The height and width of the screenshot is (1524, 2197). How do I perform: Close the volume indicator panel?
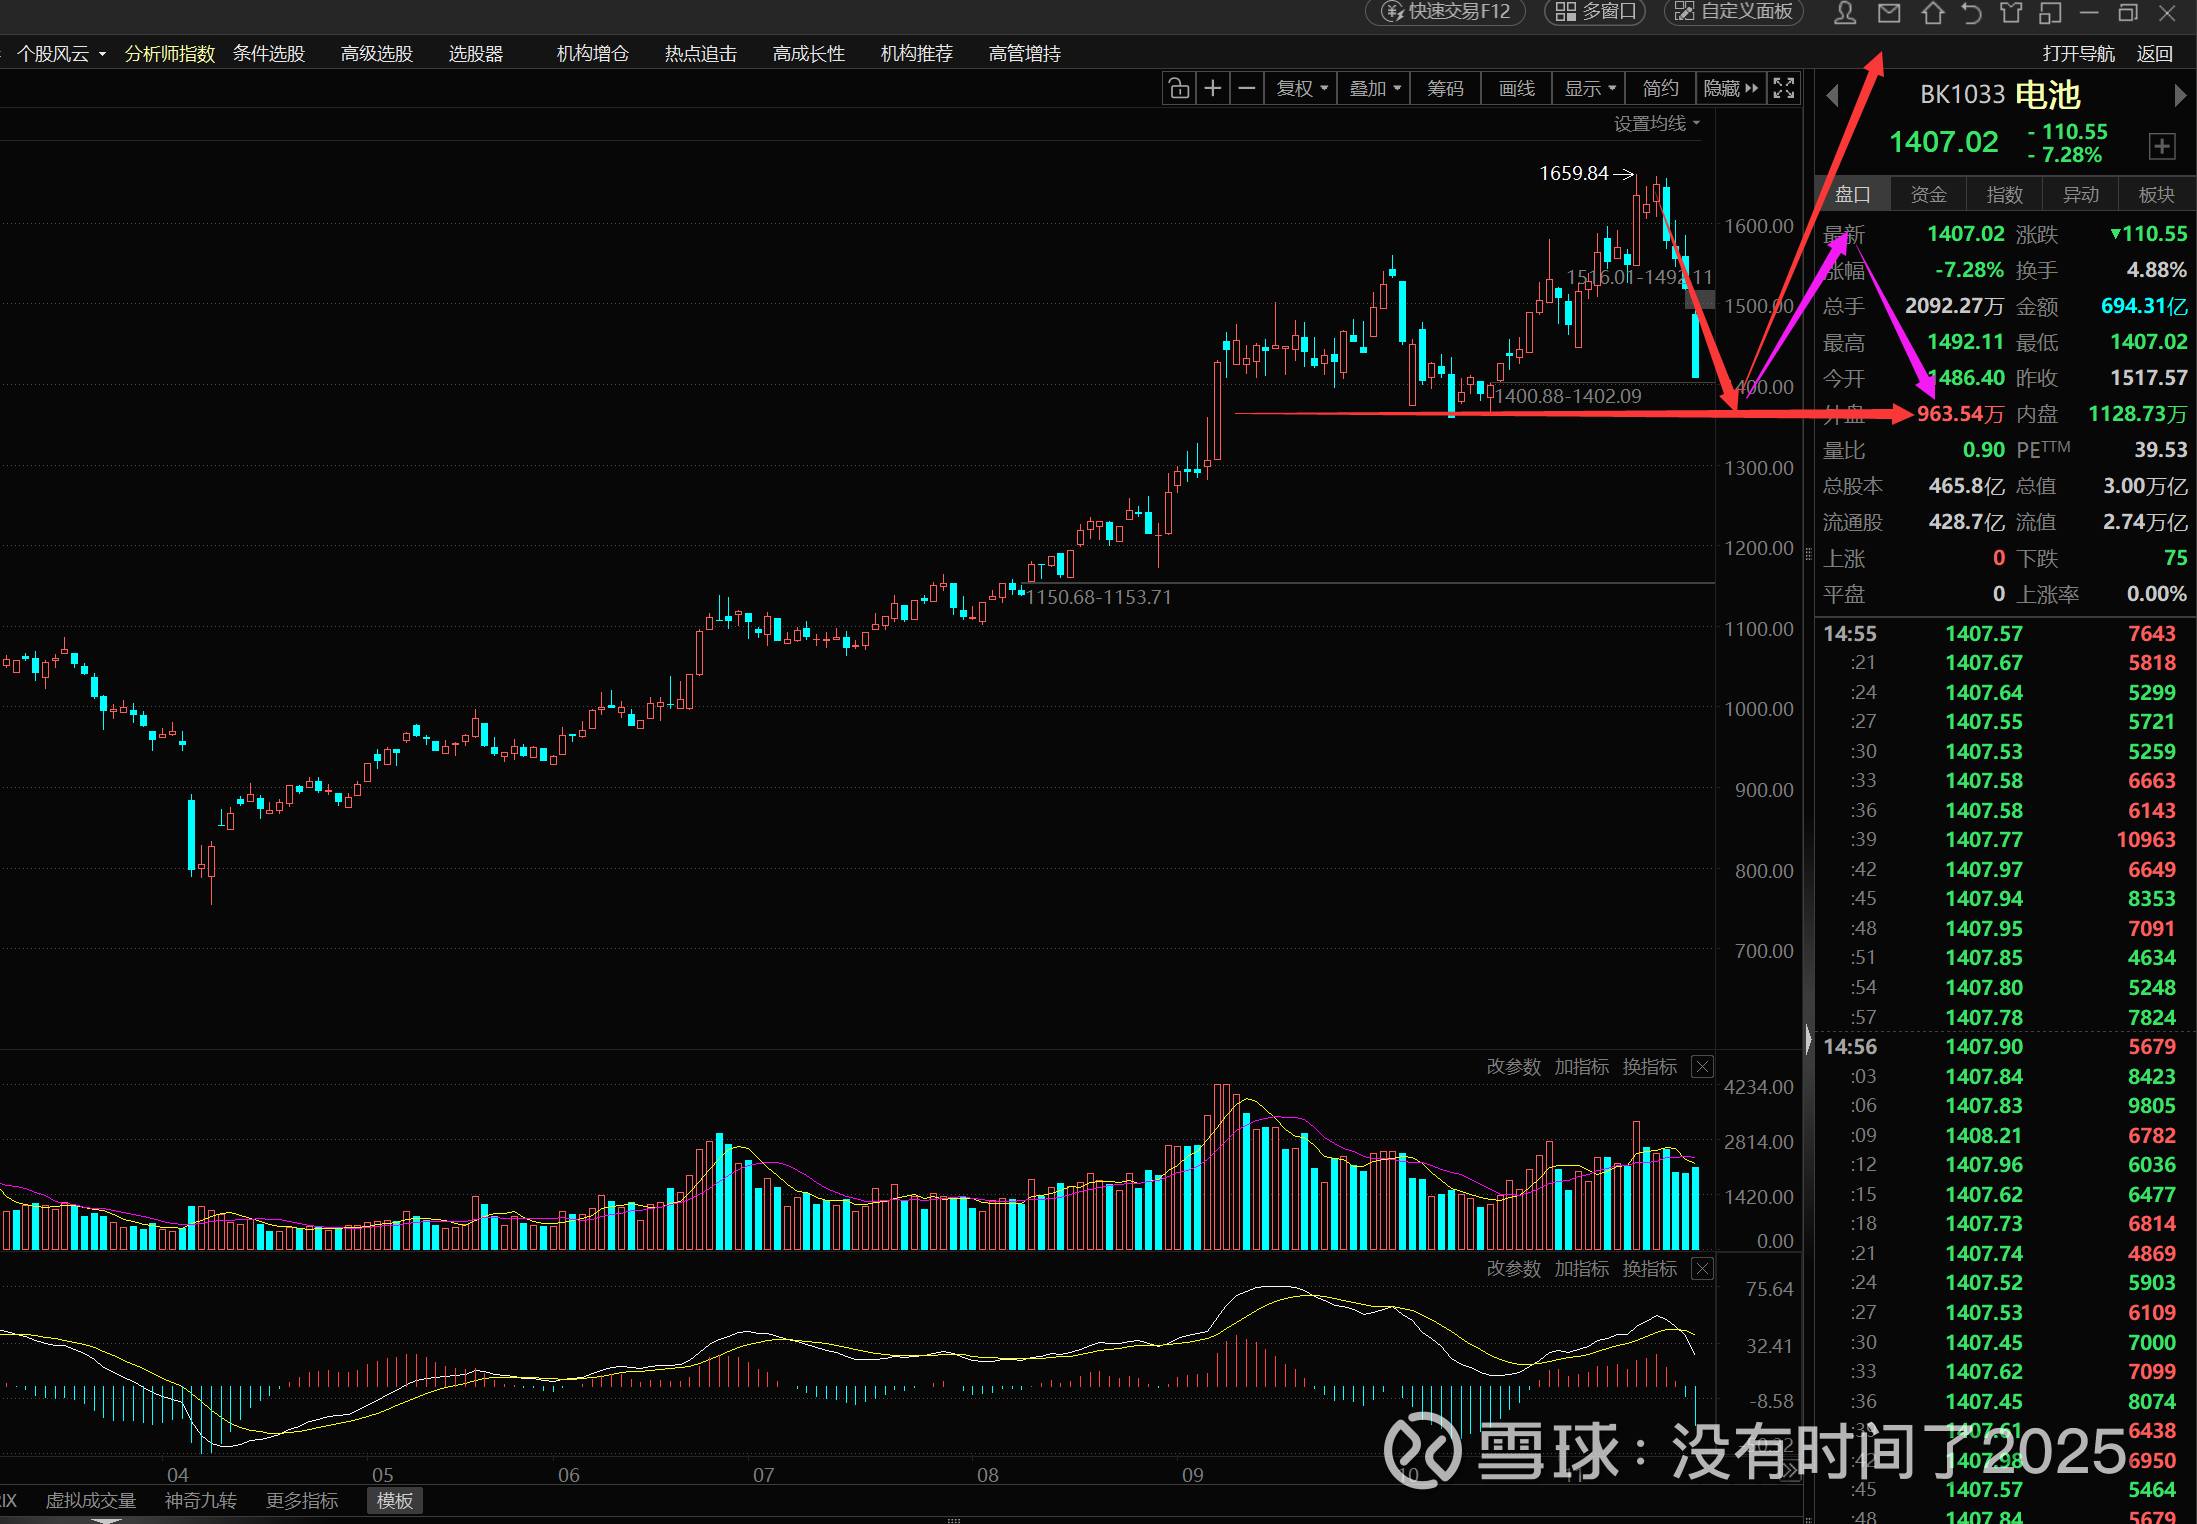[1701, 1067]
